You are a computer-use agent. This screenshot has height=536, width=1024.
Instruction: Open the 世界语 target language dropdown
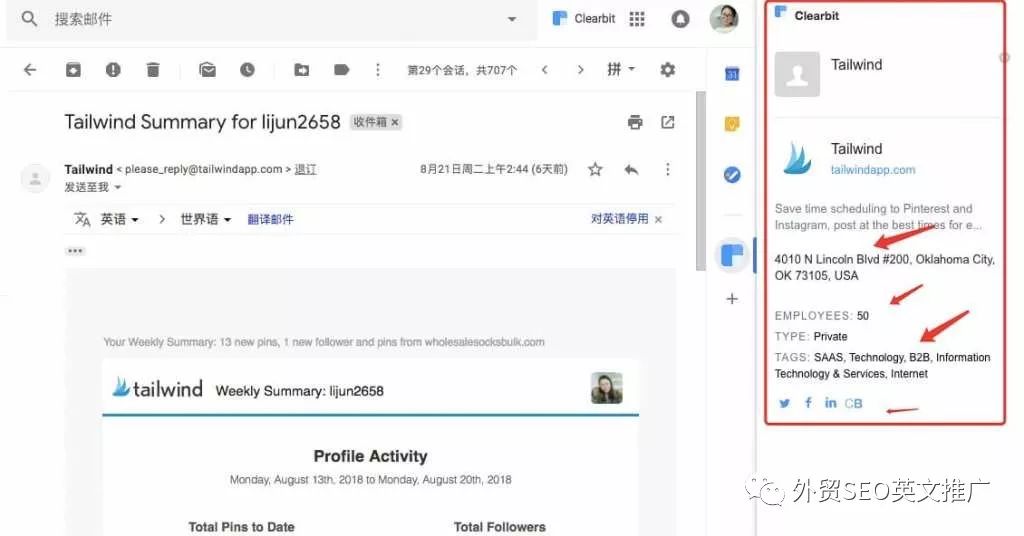(206, 219)
